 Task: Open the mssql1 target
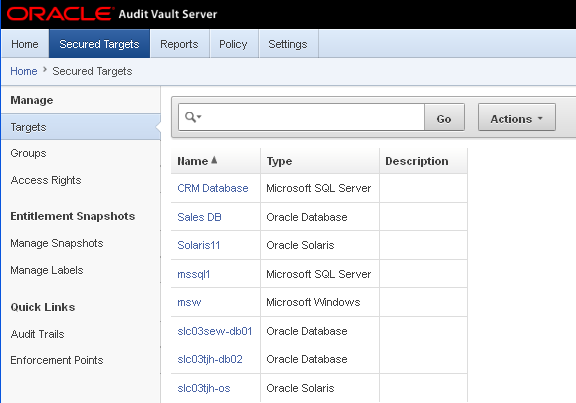pos(194,274)
